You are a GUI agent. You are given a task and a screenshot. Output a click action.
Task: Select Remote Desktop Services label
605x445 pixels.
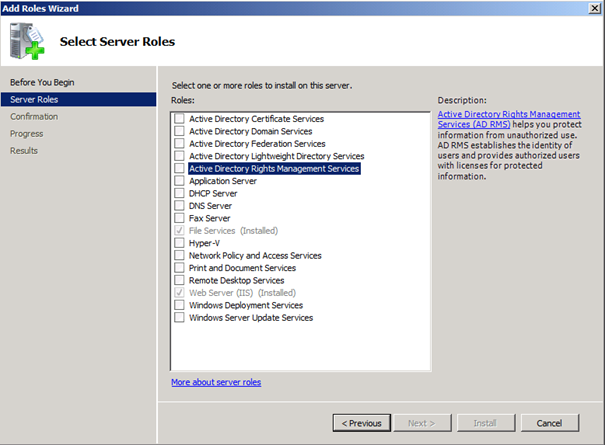point(237,280)
